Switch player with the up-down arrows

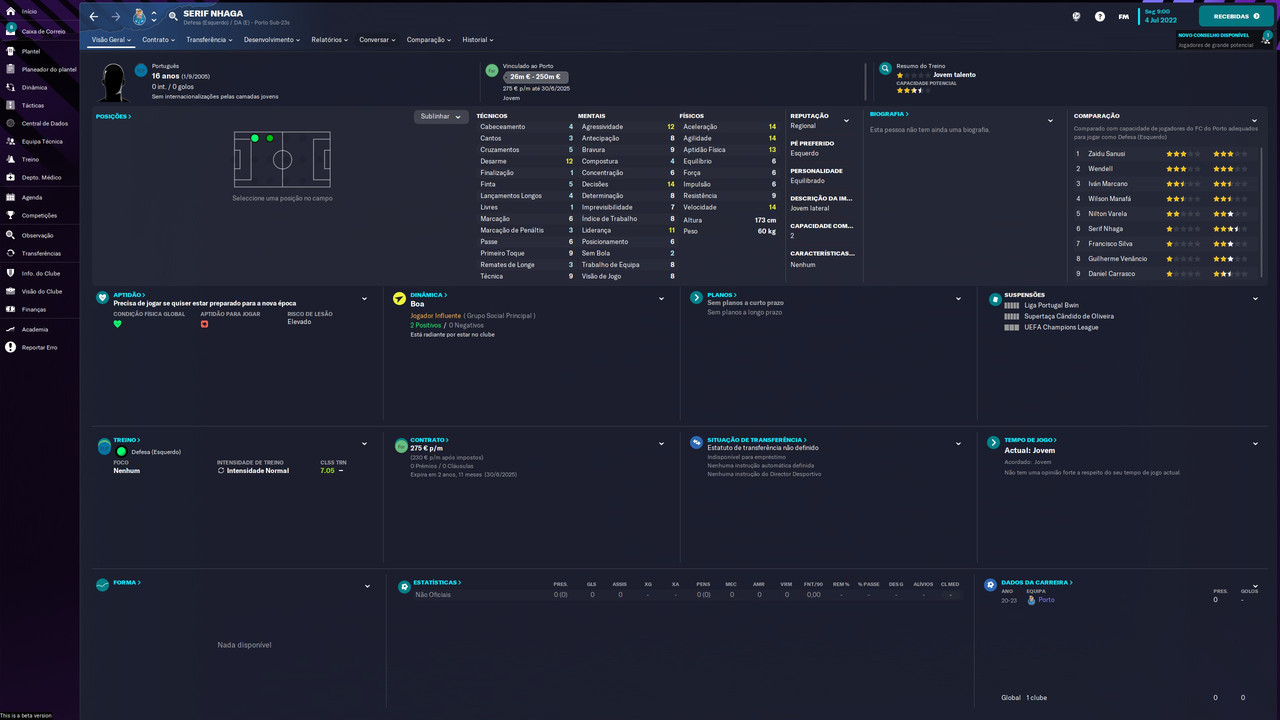pyautogui.click(x=154, y=17)
